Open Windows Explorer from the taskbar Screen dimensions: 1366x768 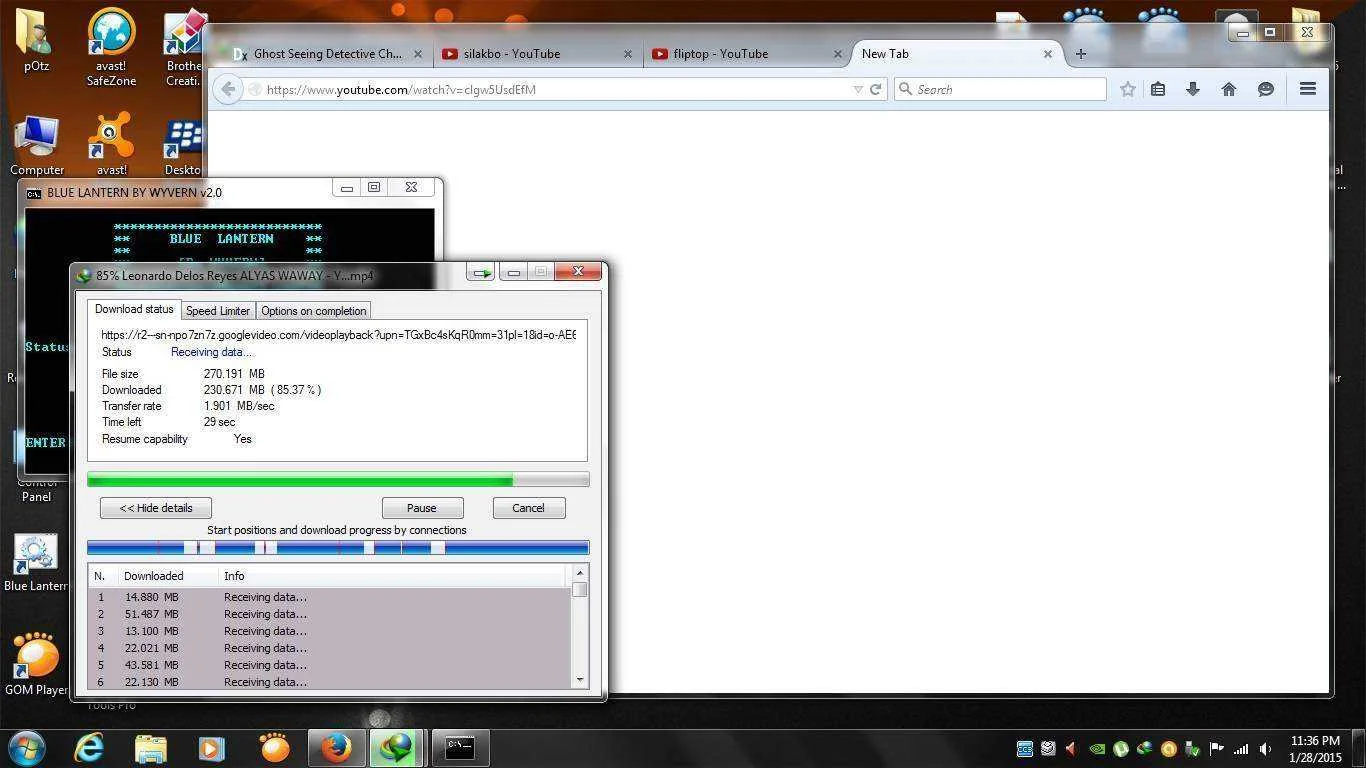click(x=150, y=748)
